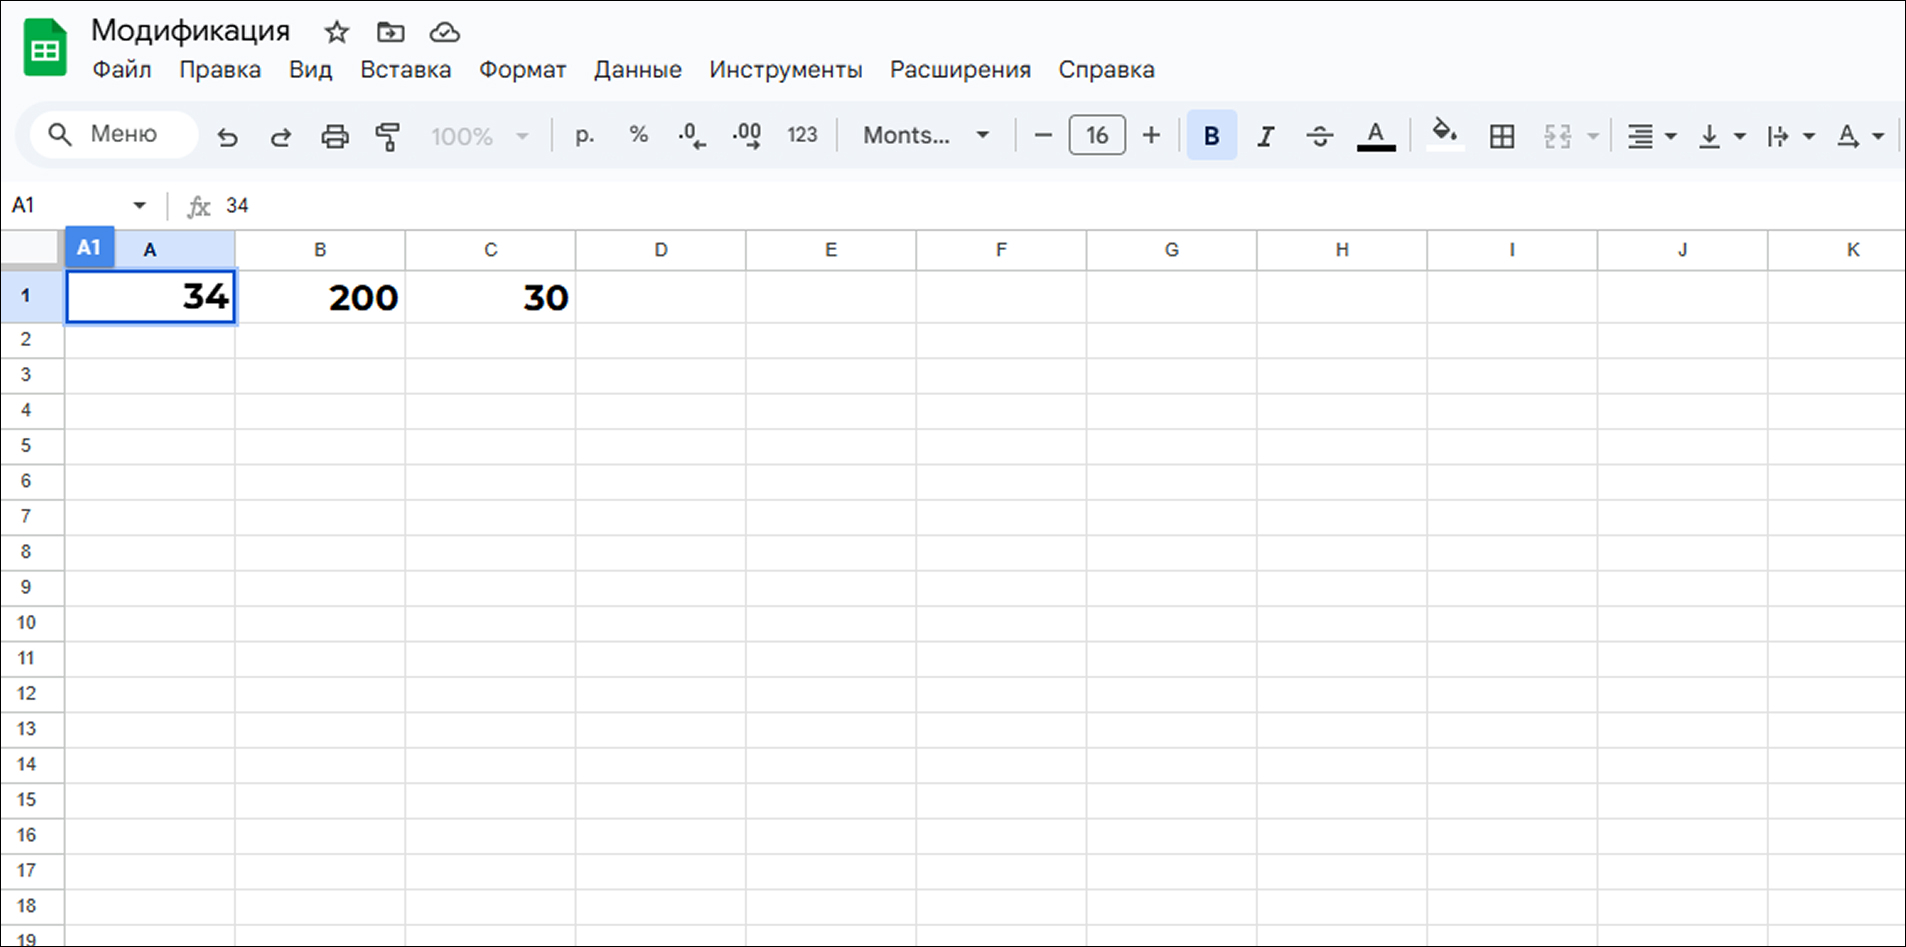This screenshot has height=947, width=1906.
Task: Select column D header
Action: 661,250
